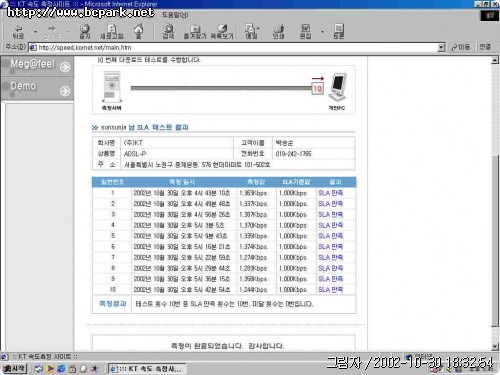The height and width of the screenshot is (375, 500).
Task: Click the 연결 links toolbar label
Action: [485, 47]
